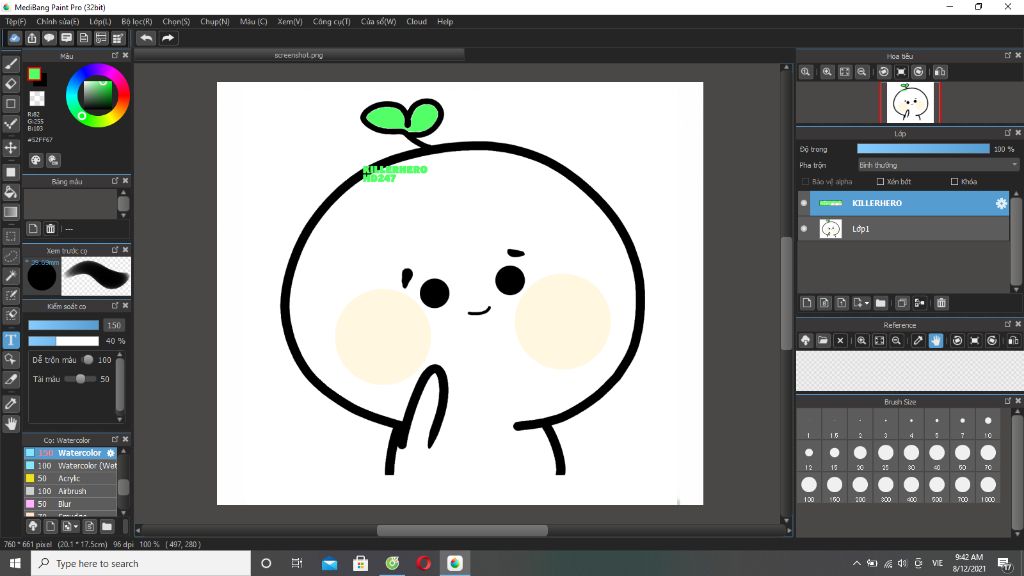Open Tệp(F) menu
Image resolution: width=1024 pixels, height=576 pixels.
pos(16,22)
